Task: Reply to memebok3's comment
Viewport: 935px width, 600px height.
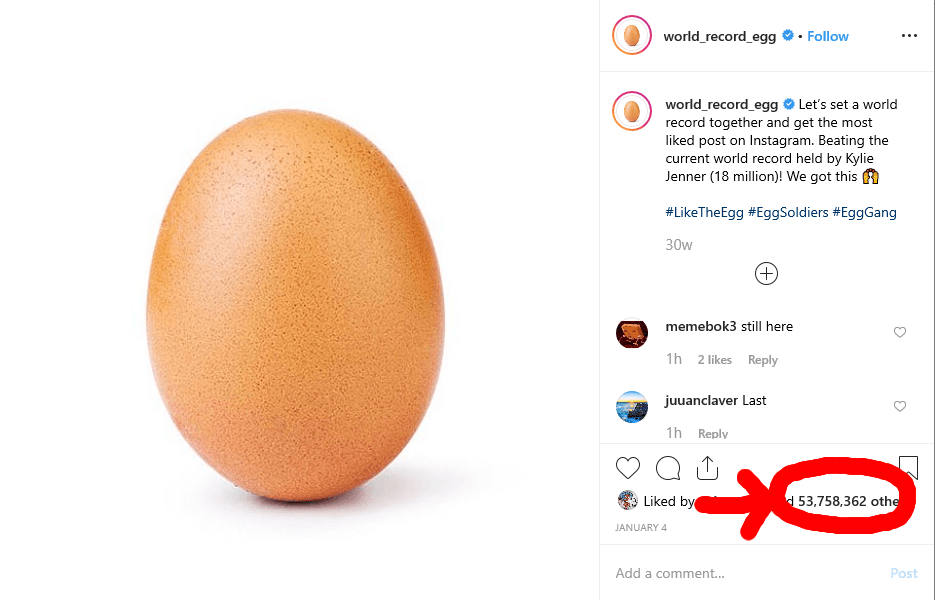Action: click(763, 360)
